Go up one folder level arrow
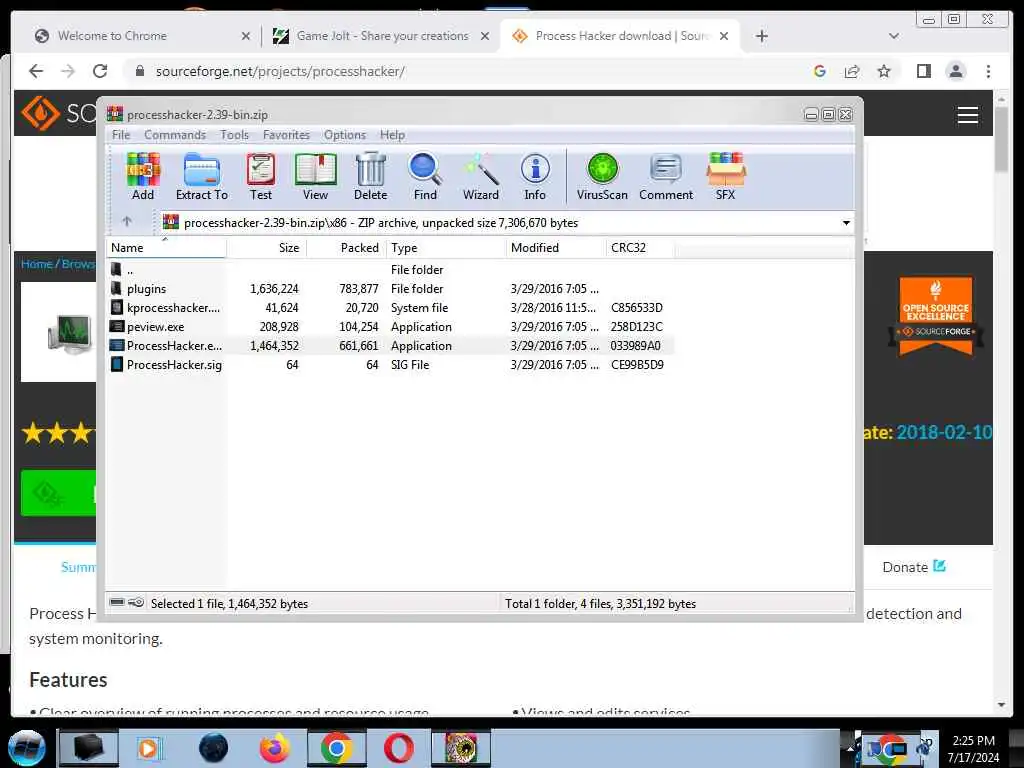The width and height of the screenshot is (1024, 768). [127, 221]
